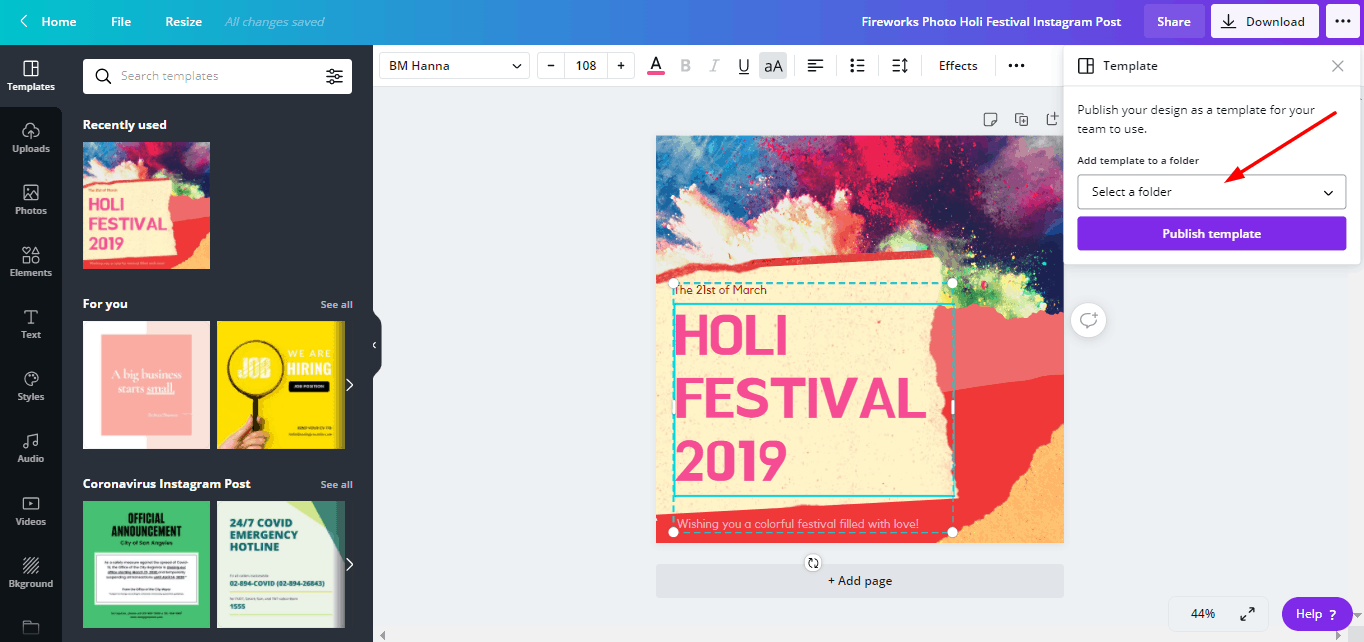This screenshot has width=1364, height=642.
Task: Open the Resize menu
Action: click(x=184, y=21)
